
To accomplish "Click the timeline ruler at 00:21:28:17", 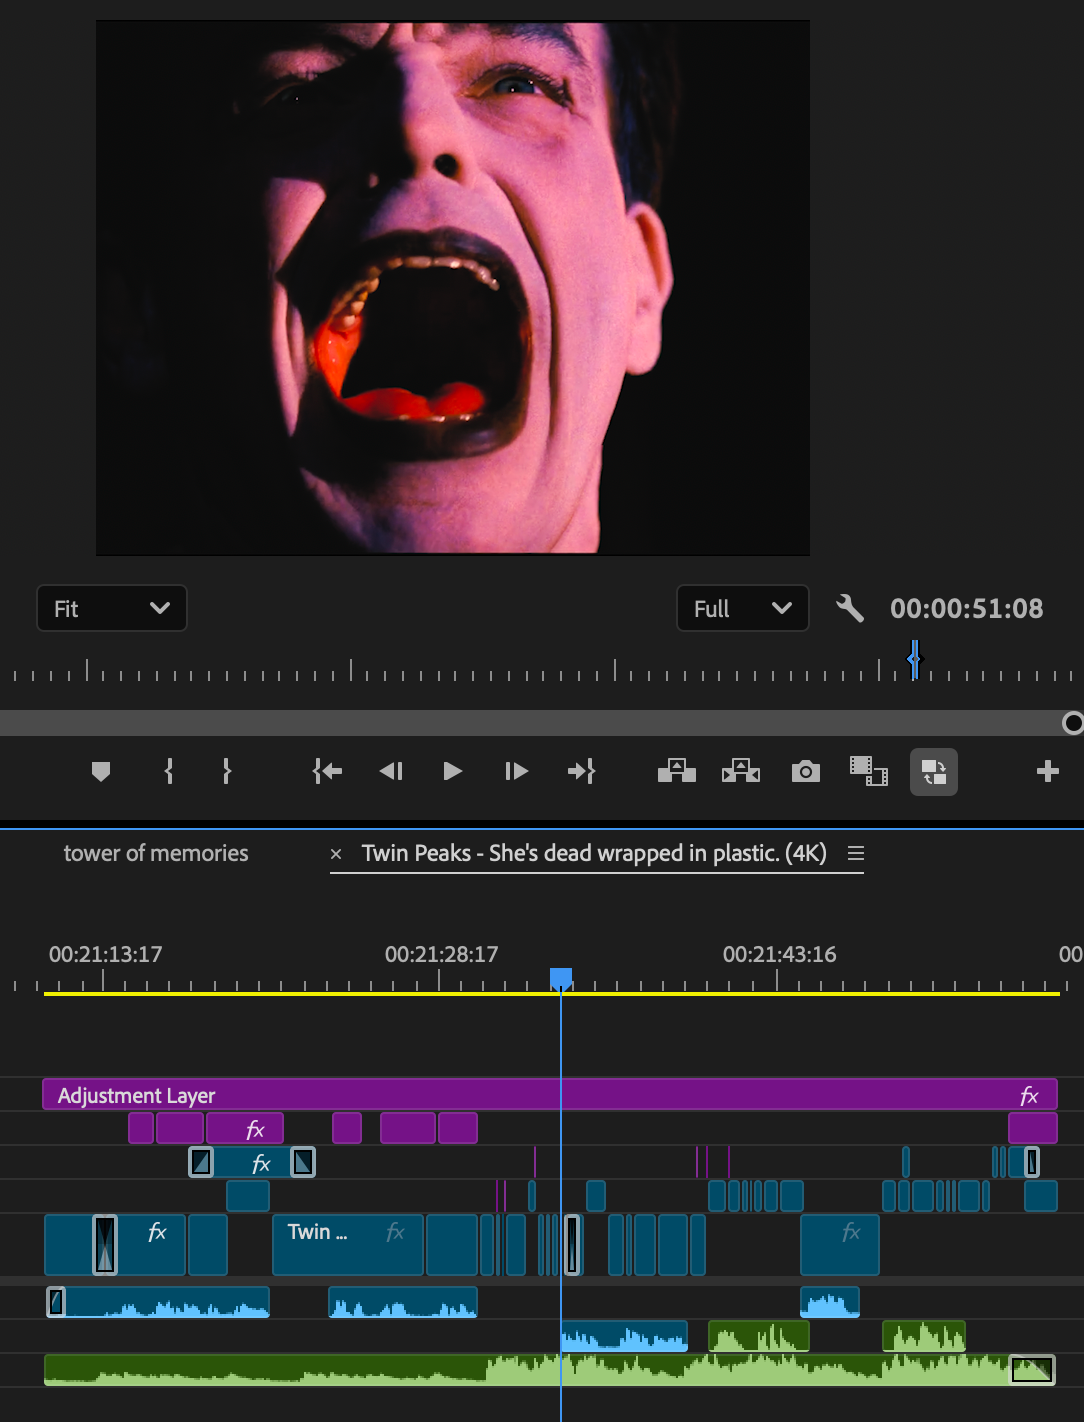I will click(x=441, y=955).
